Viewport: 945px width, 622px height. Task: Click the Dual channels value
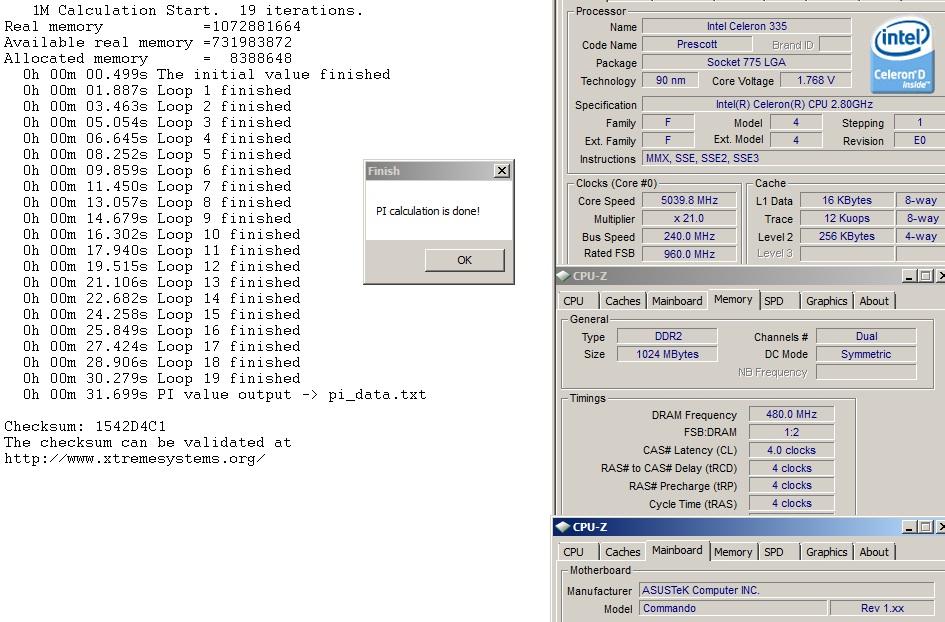pos(866,336)
